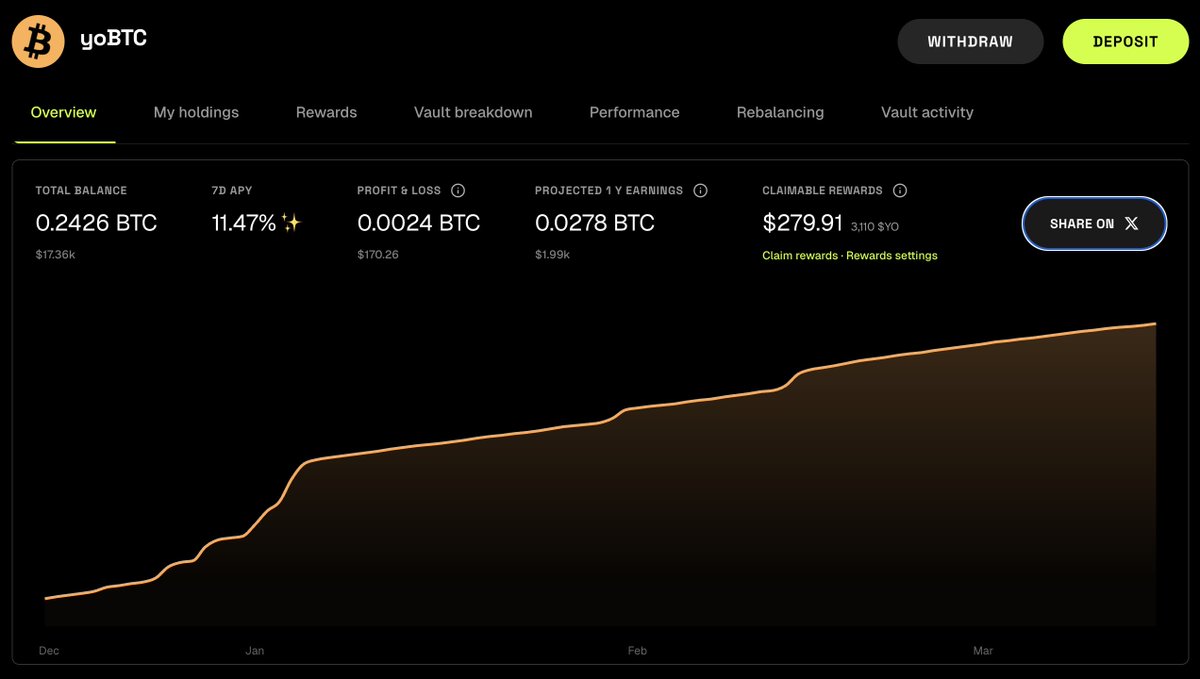
Task: Switch to the Vault activity tab
Action: tap(927, 112)
